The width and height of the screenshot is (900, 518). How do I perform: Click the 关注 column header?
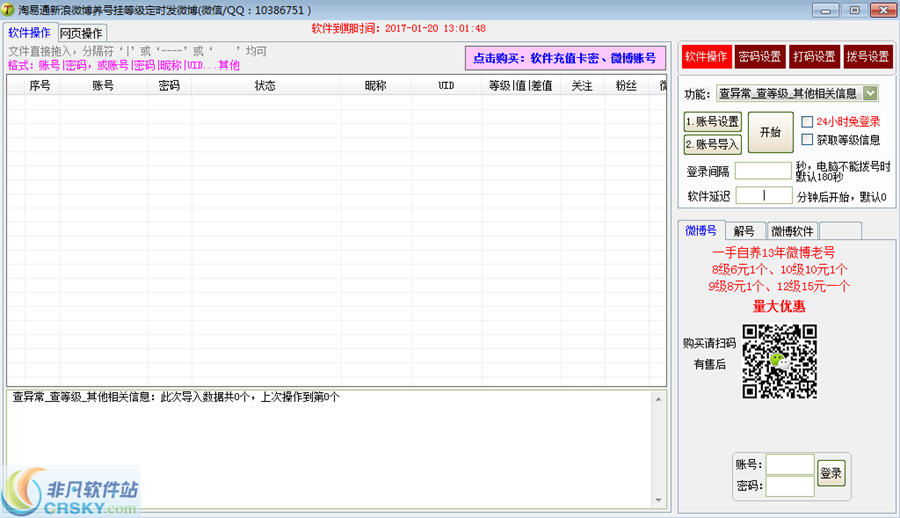pos(582,86)
